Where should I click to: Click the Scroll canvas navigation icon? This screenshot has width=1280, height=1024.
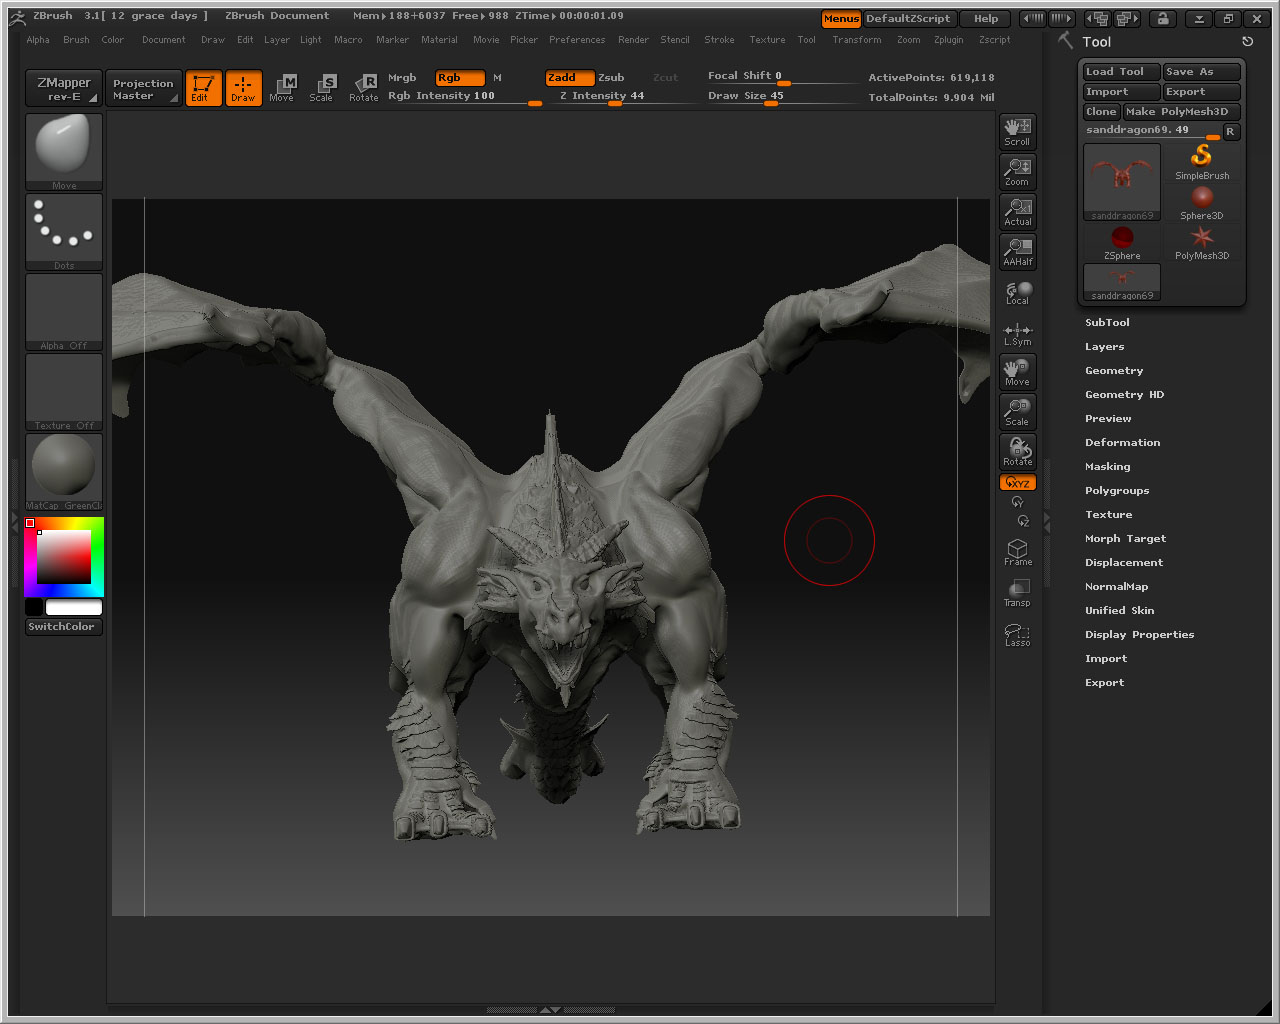1017,132
